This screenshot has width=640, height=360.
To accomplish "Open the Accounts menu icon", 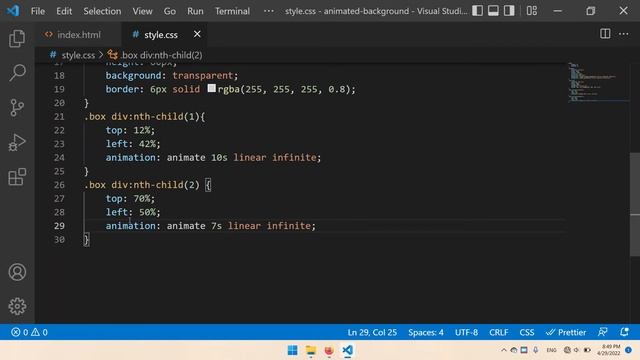I will tap(17, 272).
